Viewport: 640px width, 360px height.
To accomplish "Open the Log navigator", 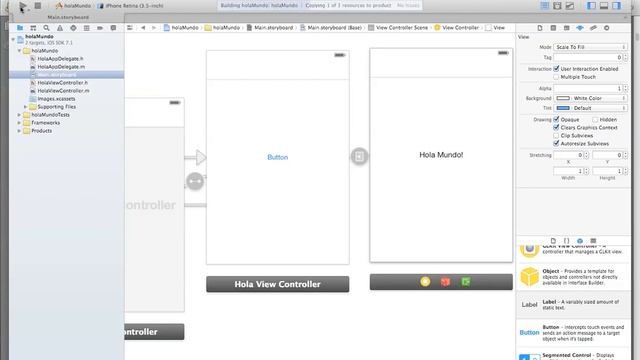I will [113, 28].
